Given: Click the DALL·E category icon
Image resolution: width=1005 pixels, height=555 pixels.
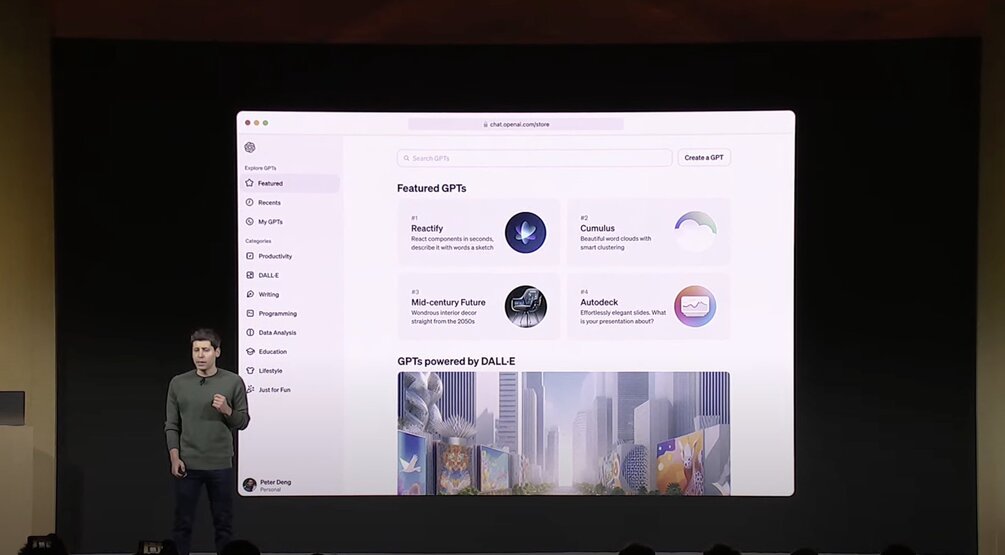Looking at the screenshot, I should [x=250, y=275].
